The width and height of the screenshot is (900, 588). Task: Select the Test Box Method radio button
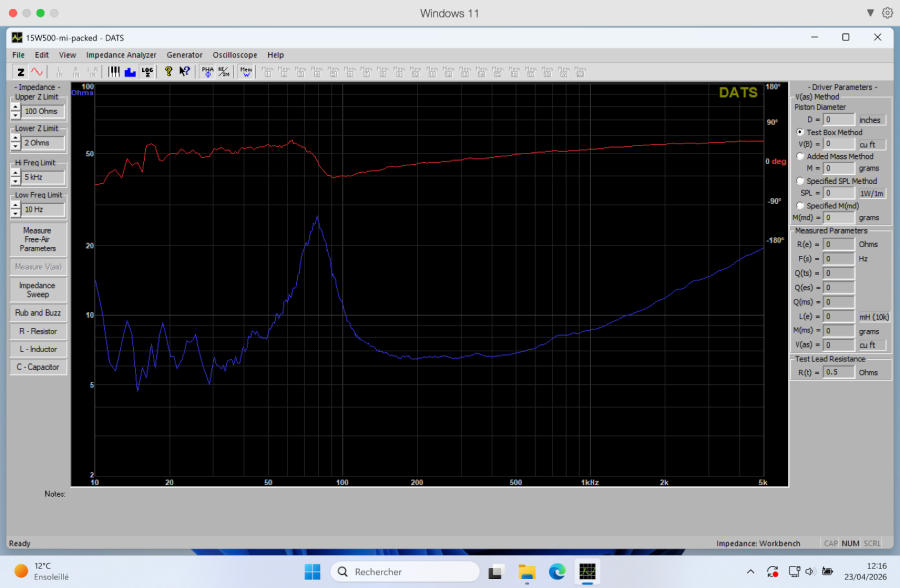click(x=800, y=132)
